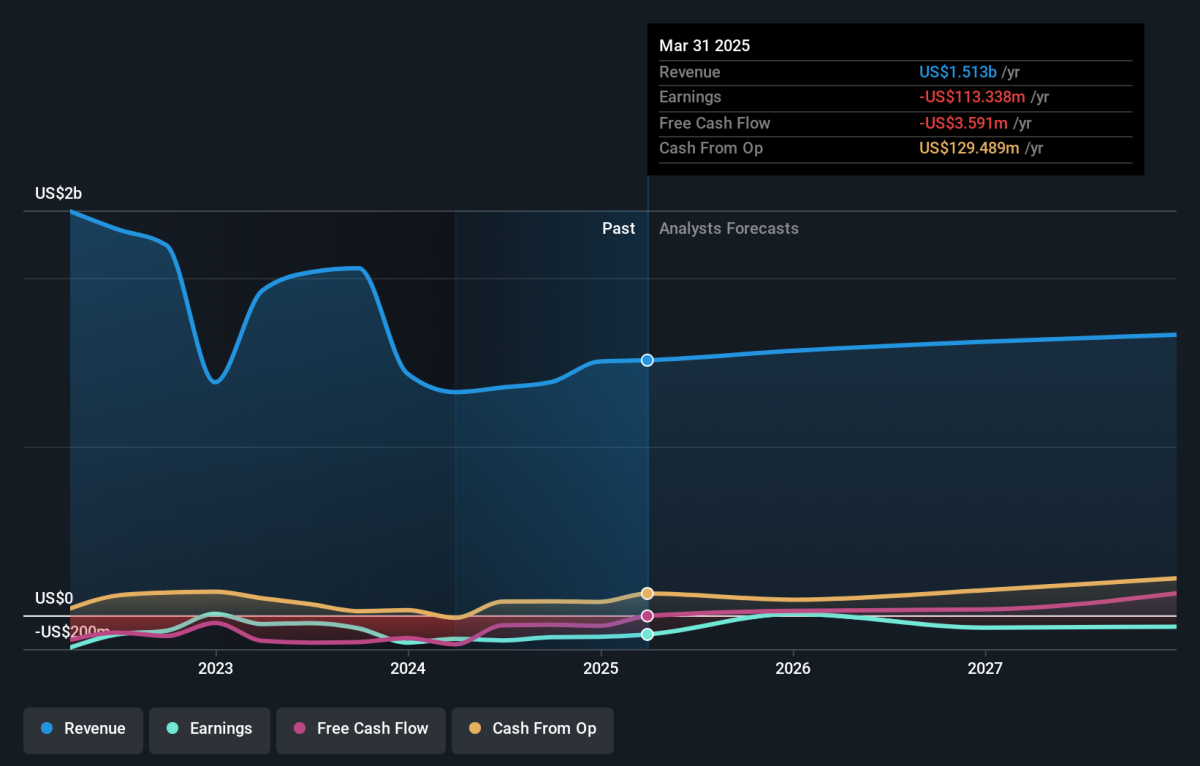This screenshot has height=766, width=1200.
Task: Click the US$2b y-axis label
Action: [x=58, y=194]
